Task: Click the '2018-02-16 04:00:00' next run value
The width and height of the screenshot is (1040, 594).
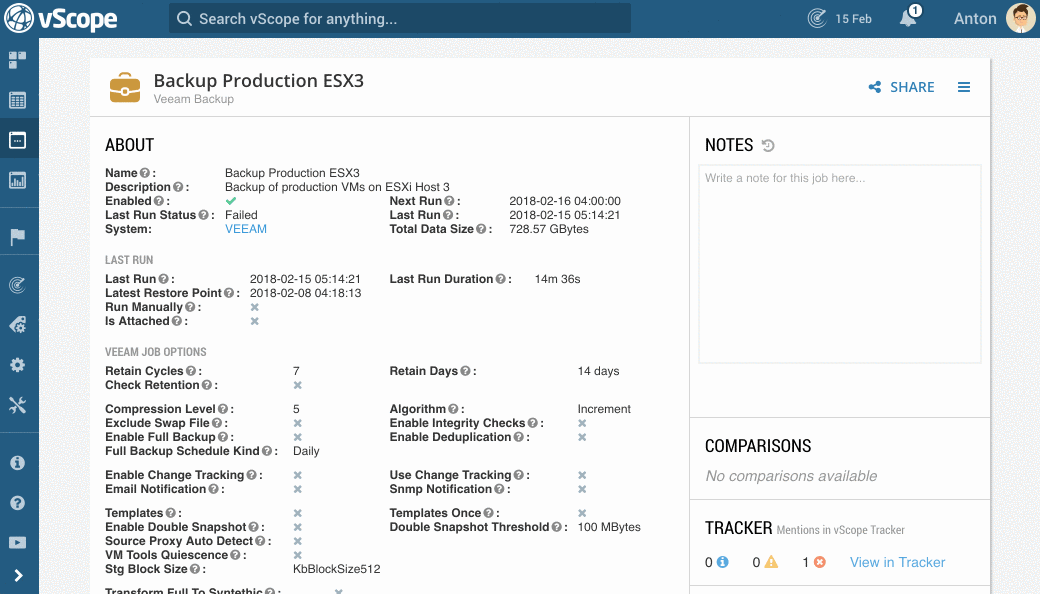Action: tap(564, 201)
